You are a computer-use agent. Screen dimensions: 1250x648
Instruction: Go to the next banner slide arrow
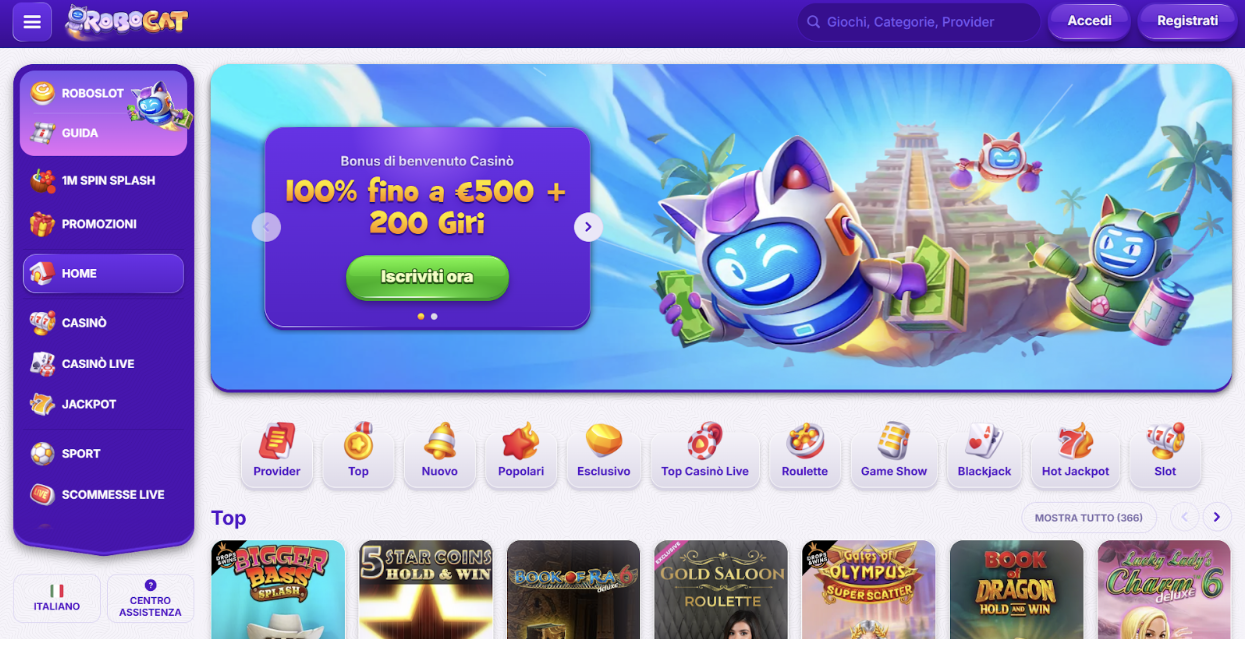(588, 227)
